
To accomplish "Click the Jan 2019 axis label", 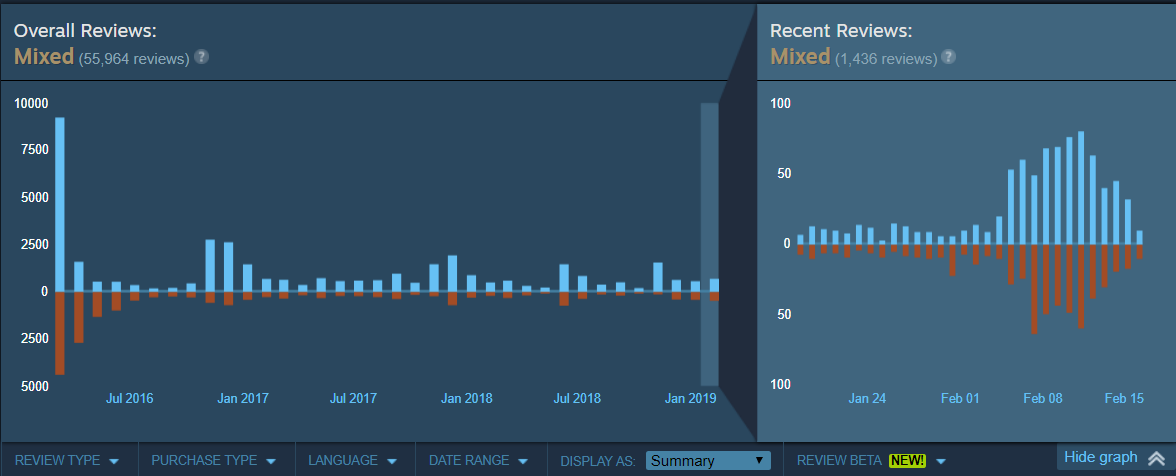I will 691,398.
